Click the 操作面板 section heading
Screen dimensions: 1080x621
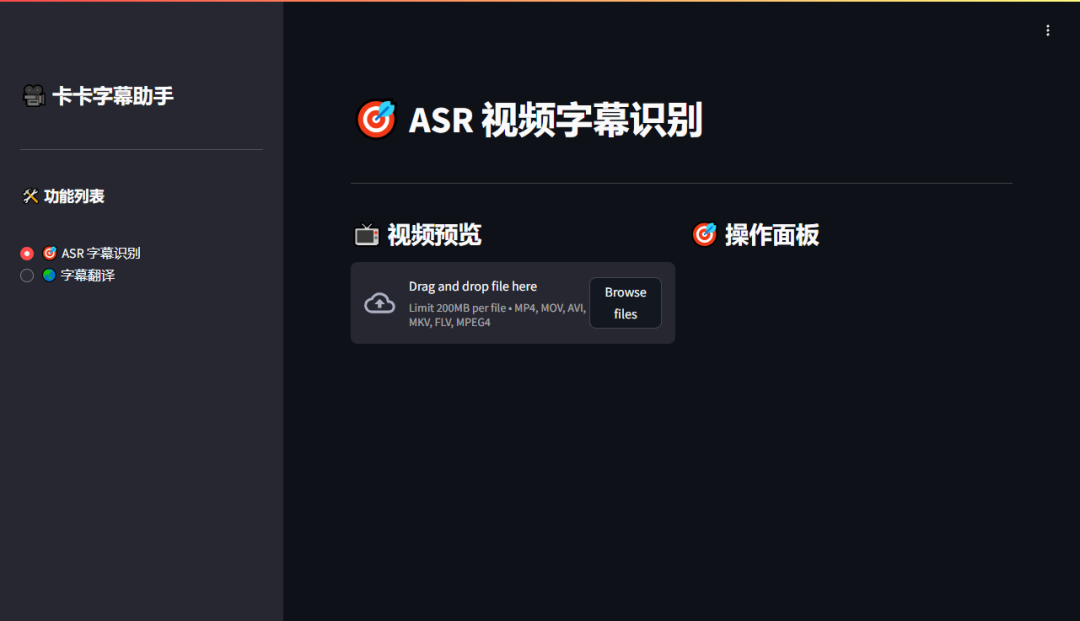(772, 234)
